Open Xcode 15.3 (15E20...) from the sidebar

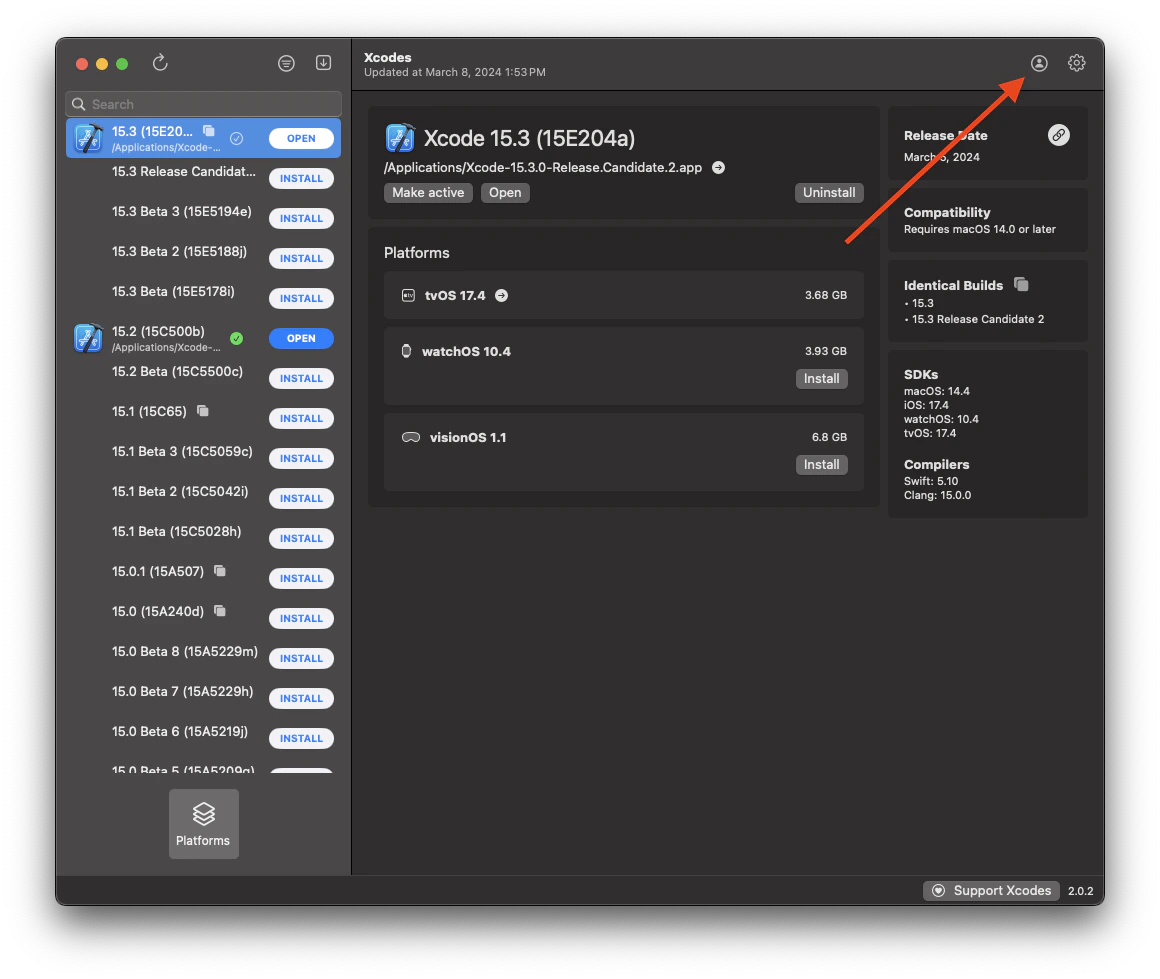click(301, 138)
